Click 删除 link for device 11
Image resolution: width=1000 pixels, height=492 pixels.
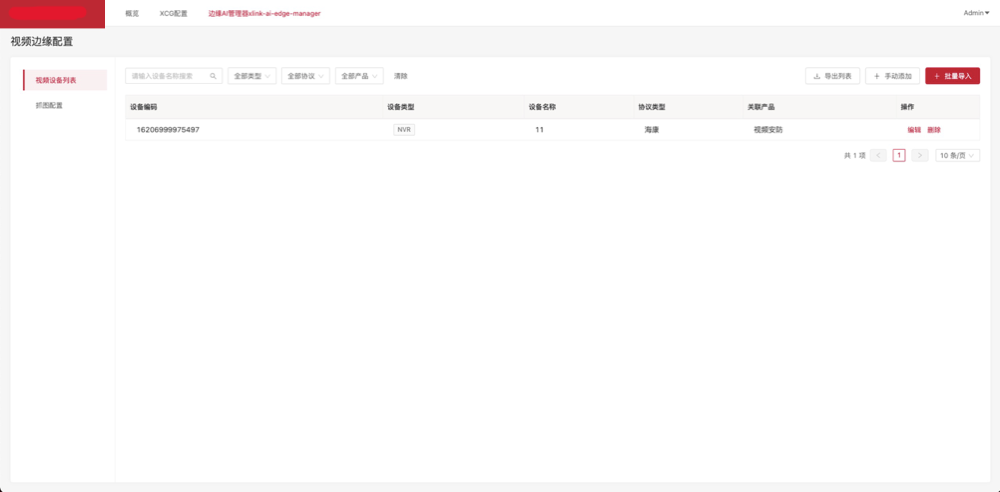click(934, 130)
